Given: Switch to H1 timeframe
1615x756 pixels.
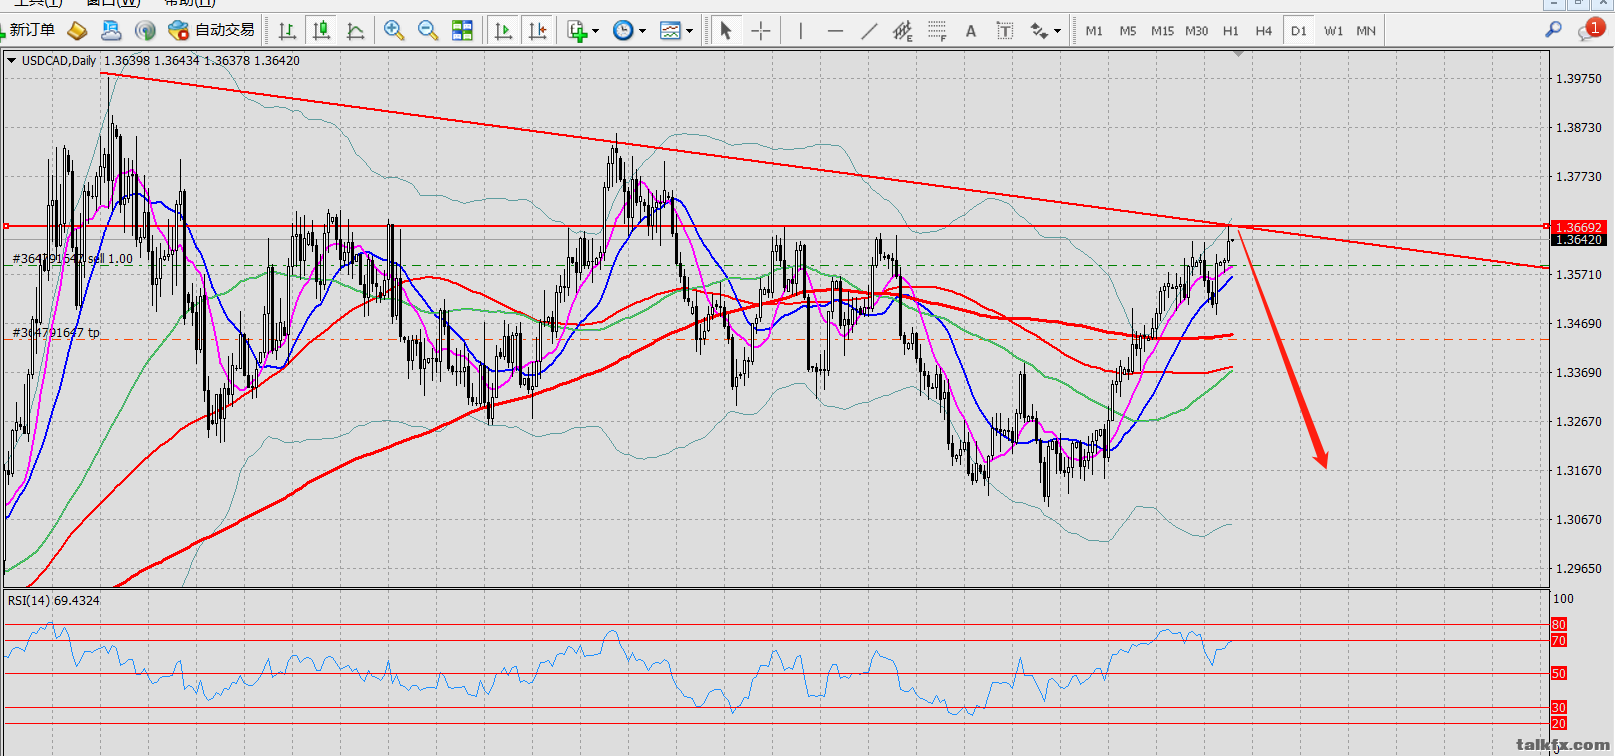Looking at the screenshot, I should tap(1230, 31).
